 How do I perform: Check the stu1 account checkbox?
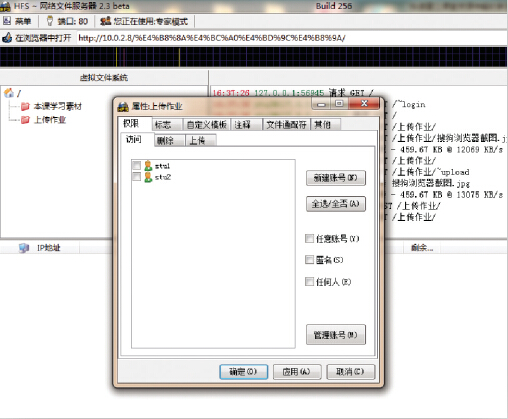click(137, 165)
